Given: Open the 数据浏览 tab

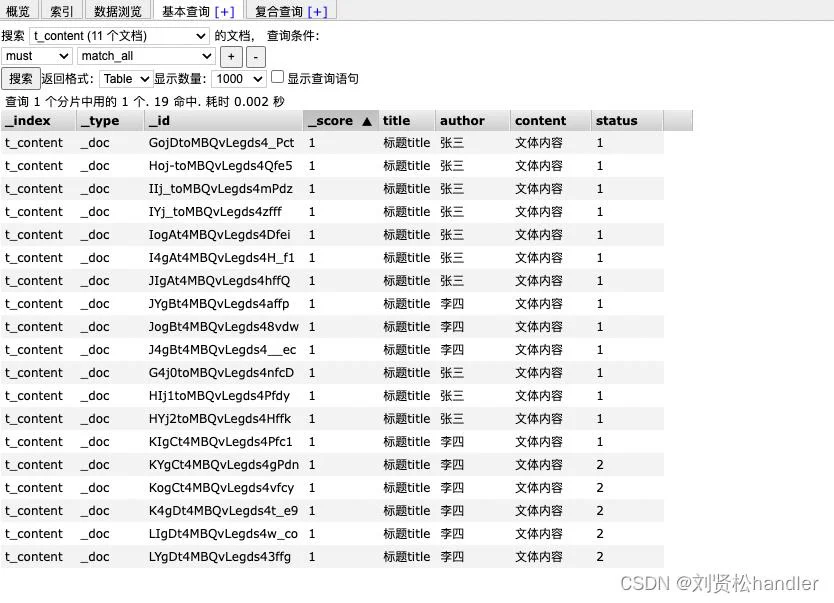Looking at the screenshot, I should pyautogui.click(x=118, y=11).
